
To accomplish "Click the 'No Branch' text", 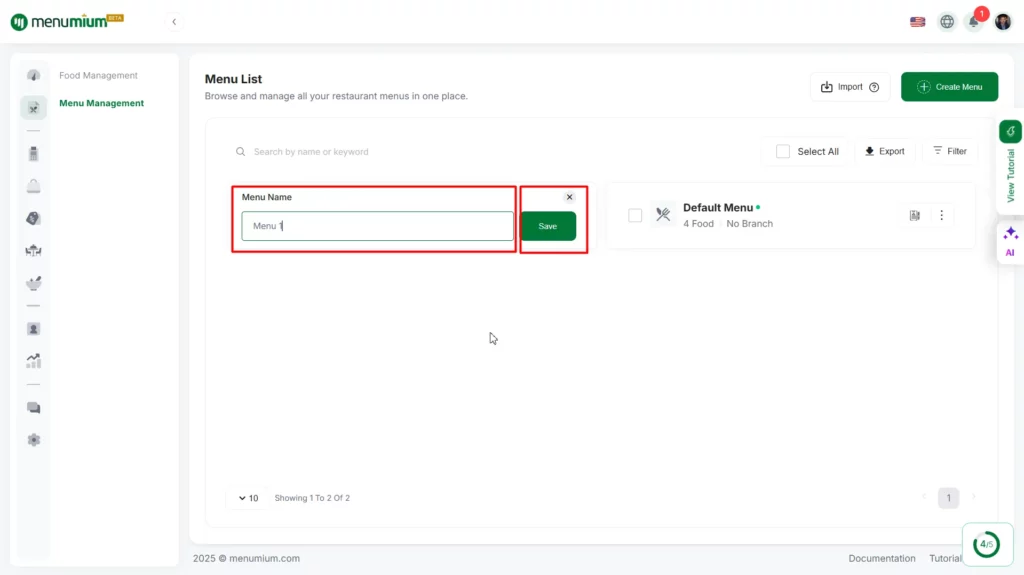I will pos(749,223).
